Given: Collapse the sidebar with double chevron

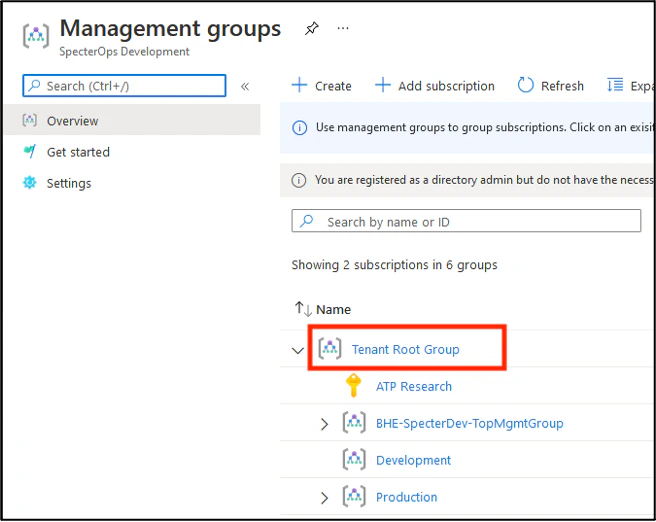Looking at the screenshot, I should pyautogui.click(x=245, y=87).
